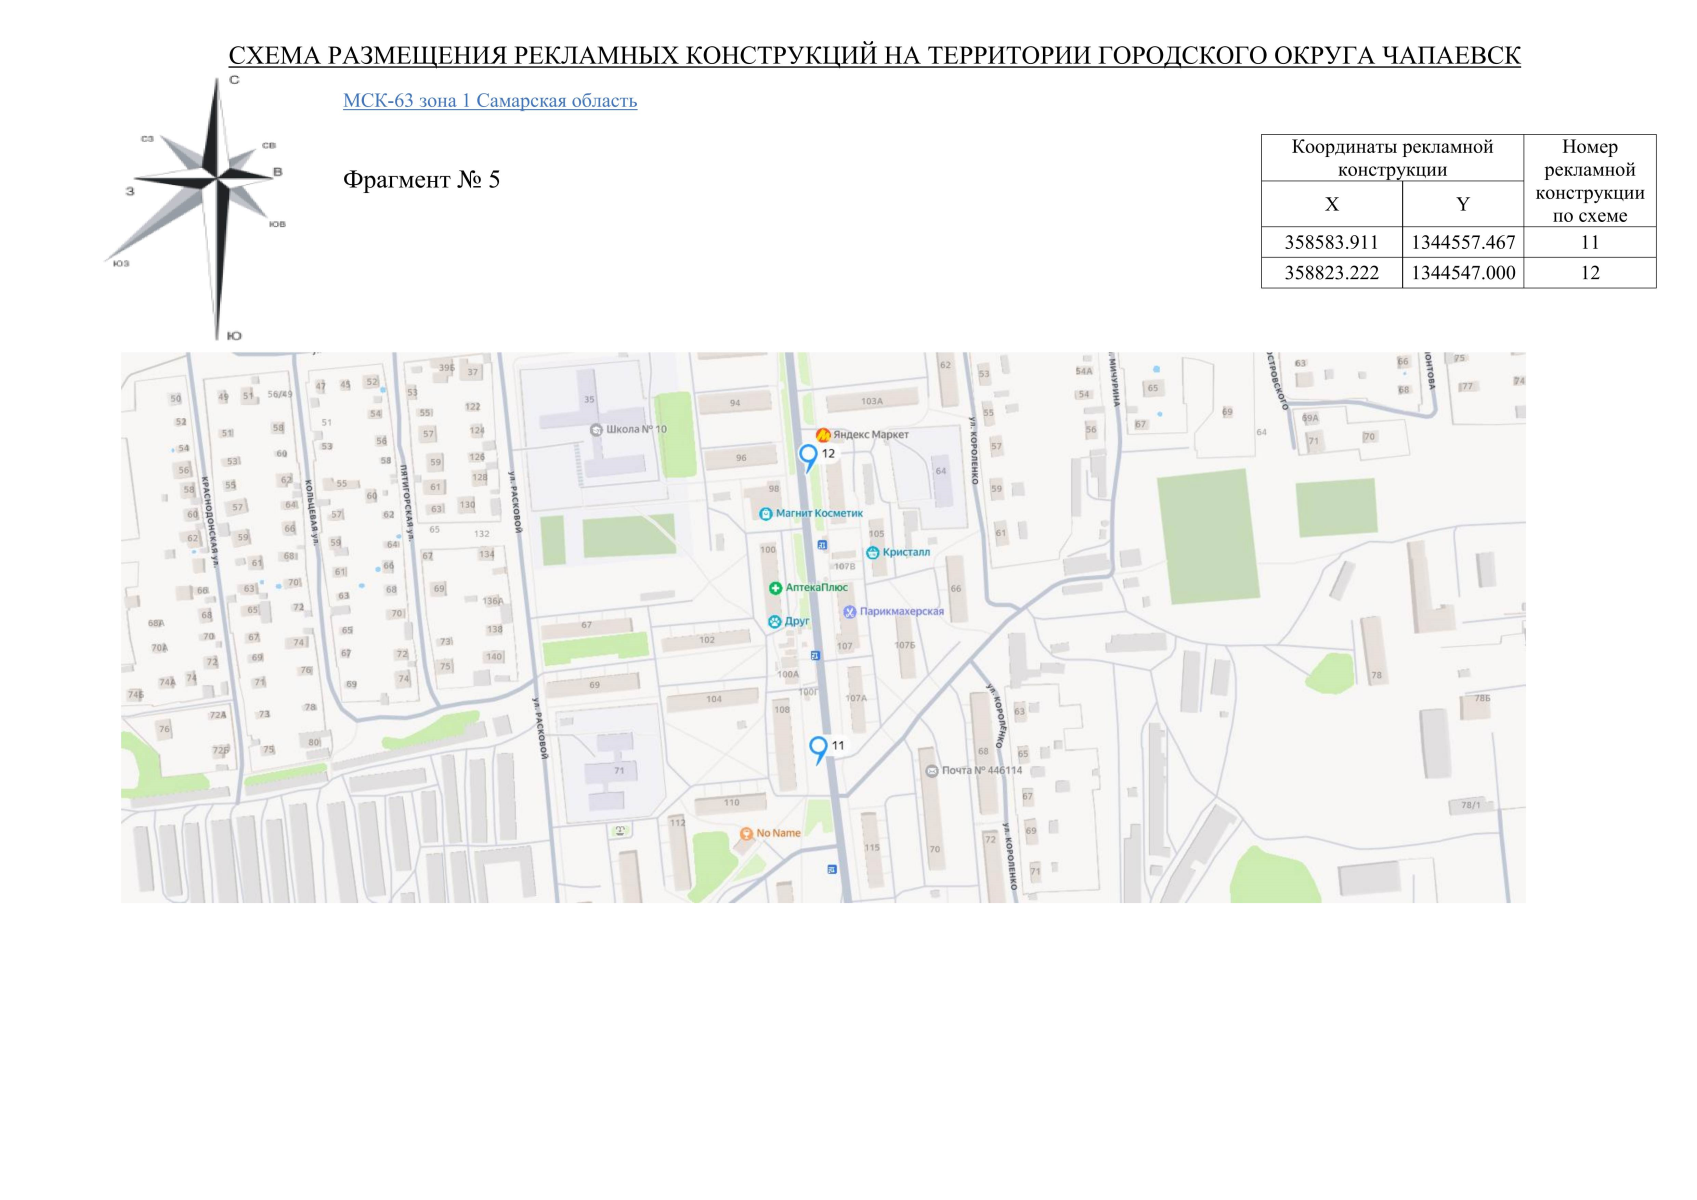Click the Школа № 10 school icon
The height and width of the screenshot is (1200, 1697).
(x=596, y=430)
